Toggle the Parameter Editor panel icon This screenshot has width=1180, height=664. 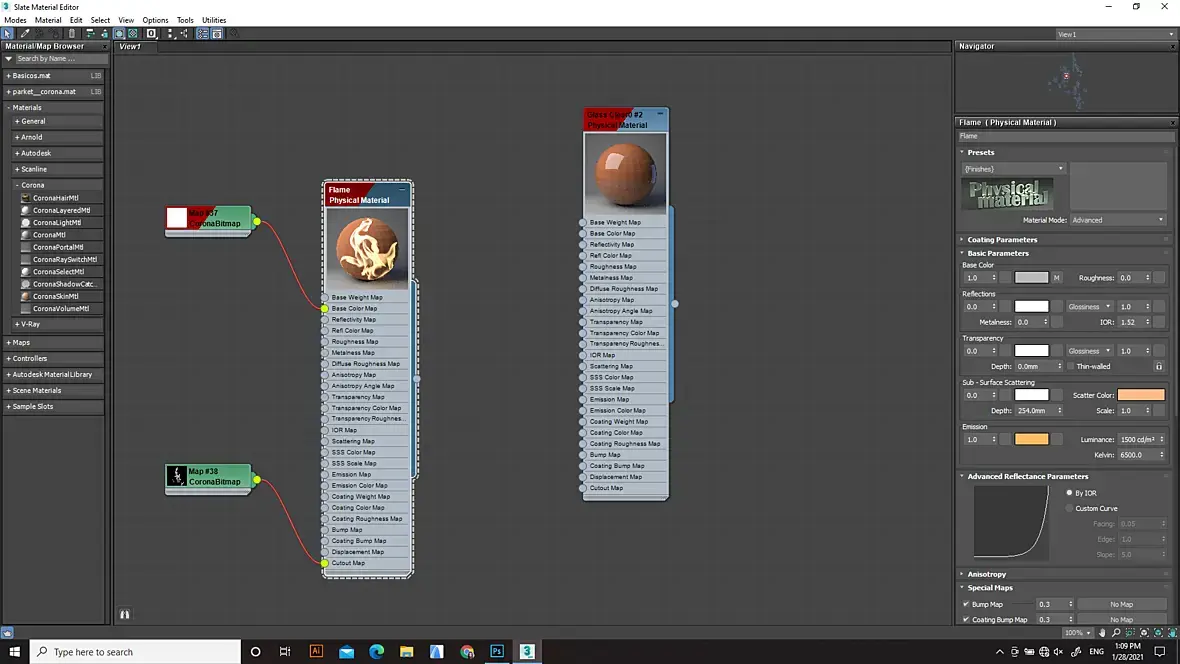[x=217, y=33]
